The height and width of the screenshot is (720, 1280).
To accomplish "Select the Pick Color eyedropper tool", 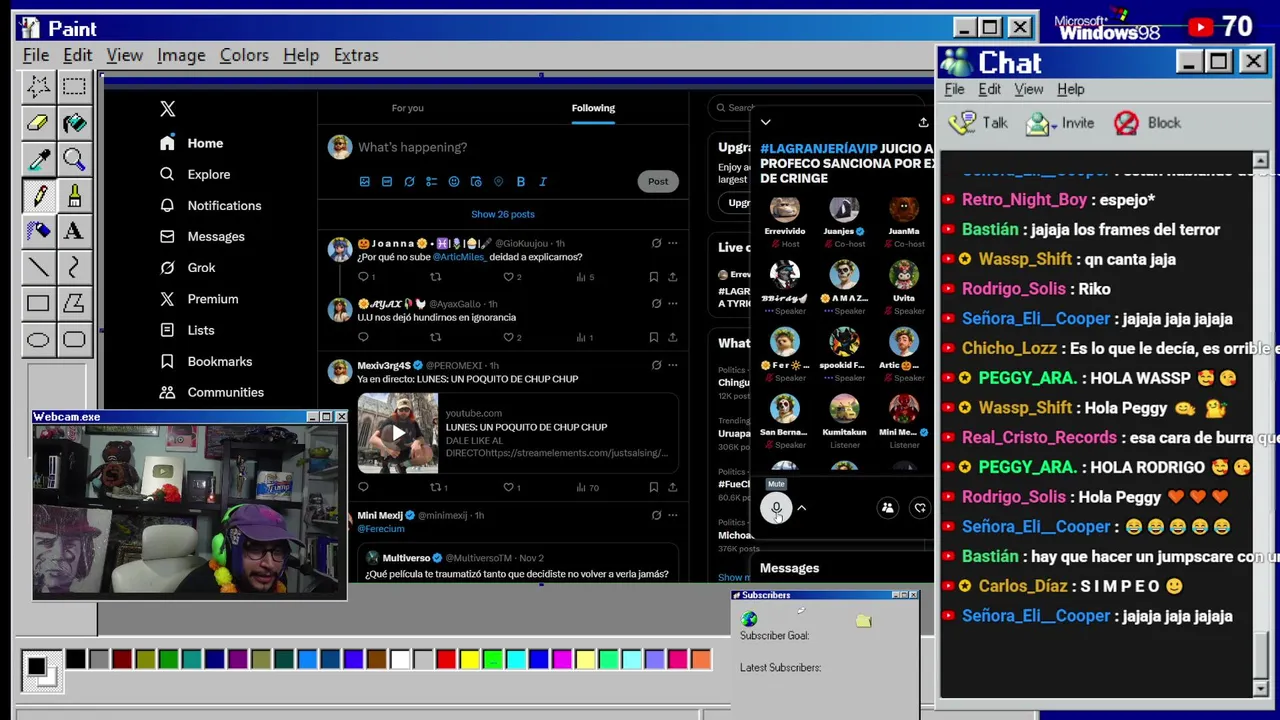I will pyautogui.click(x=38, y=159).
